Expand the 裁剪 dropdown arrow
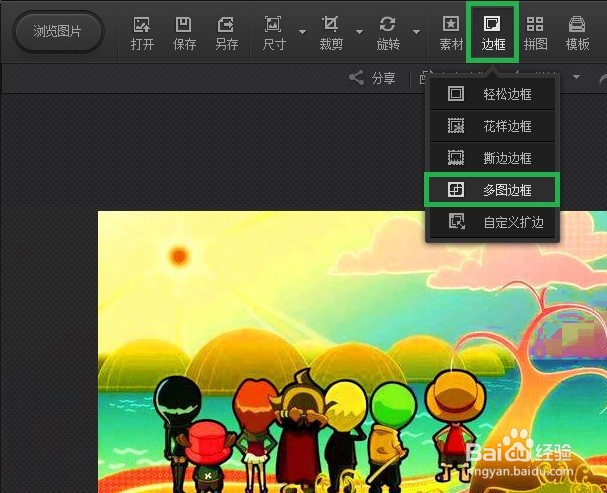Screen dimensions: 607x493 click(360, 32)
